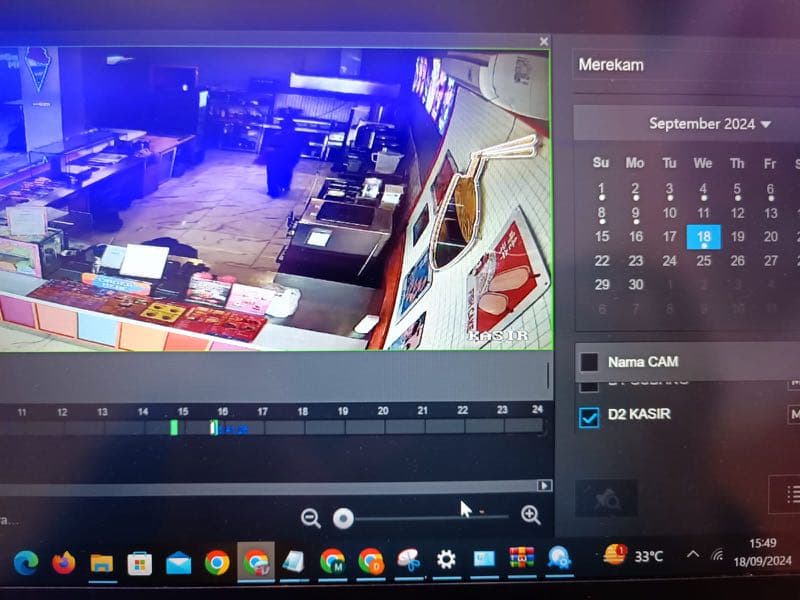Click the list view icon at right edge
Viewport: 800px width, 600px height.
[x=792, y=494]
